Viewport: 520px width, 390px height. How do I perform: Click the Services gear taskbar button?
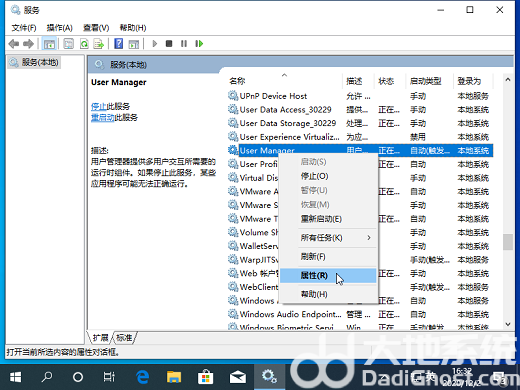point(269,377)
